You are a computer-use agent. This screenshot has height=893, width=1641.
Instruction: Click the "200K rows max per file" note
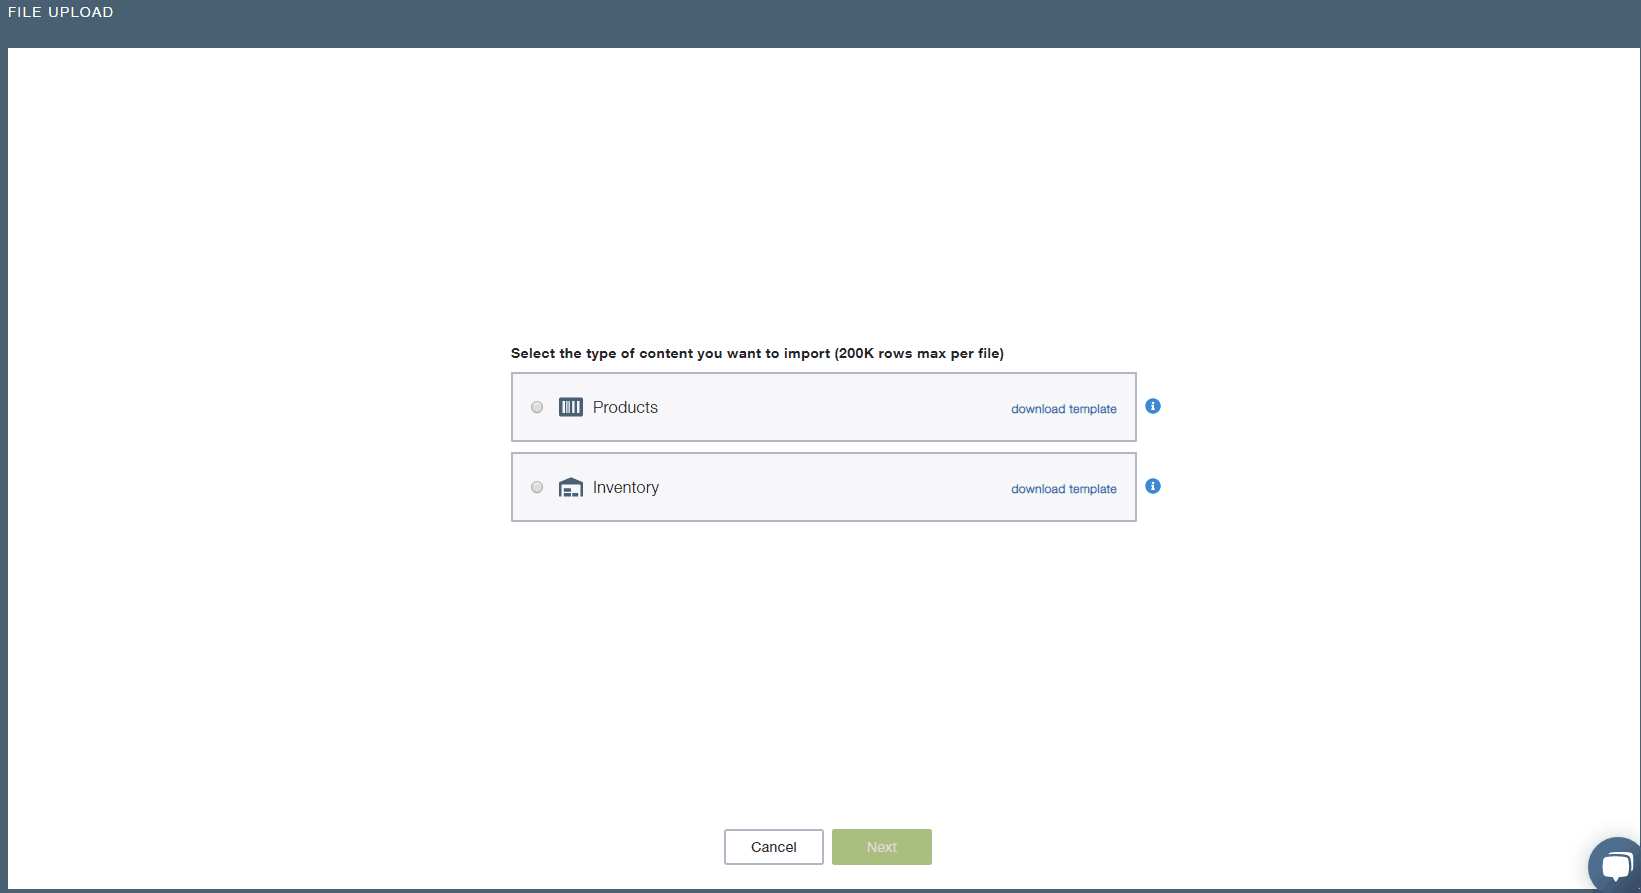click(919, 353)
